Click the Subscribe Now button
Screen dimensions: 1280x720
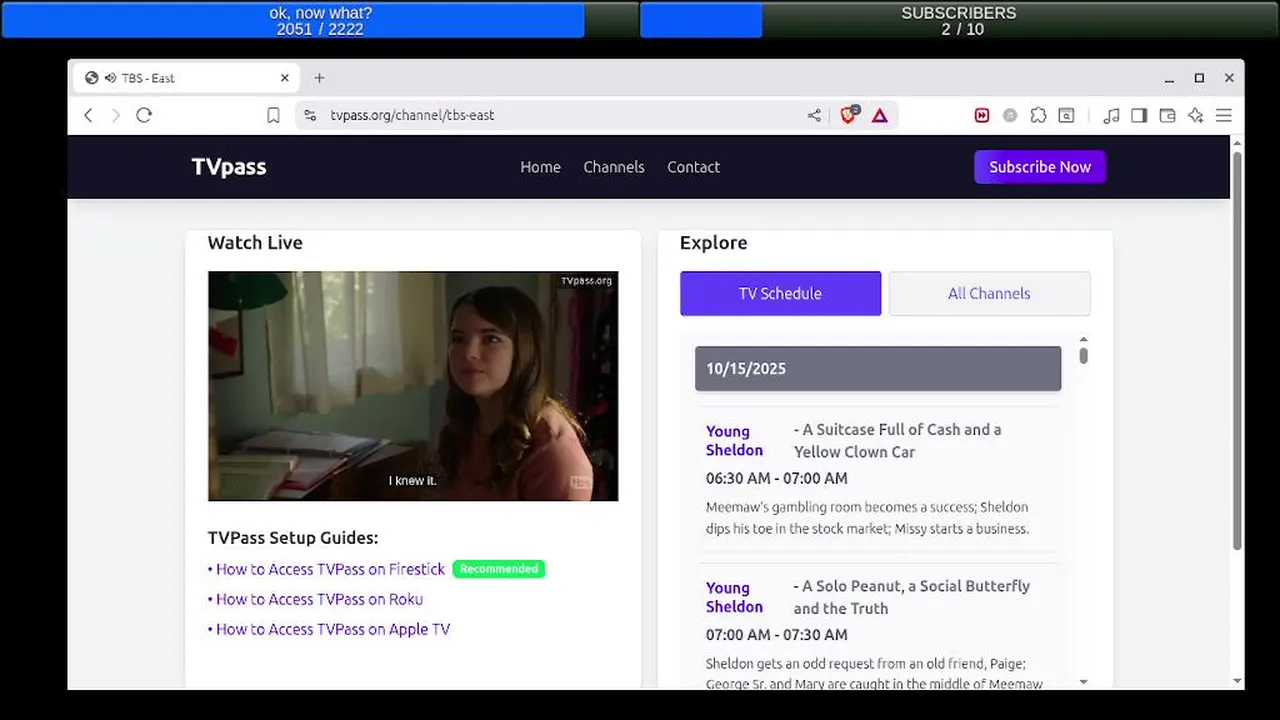1040,167
